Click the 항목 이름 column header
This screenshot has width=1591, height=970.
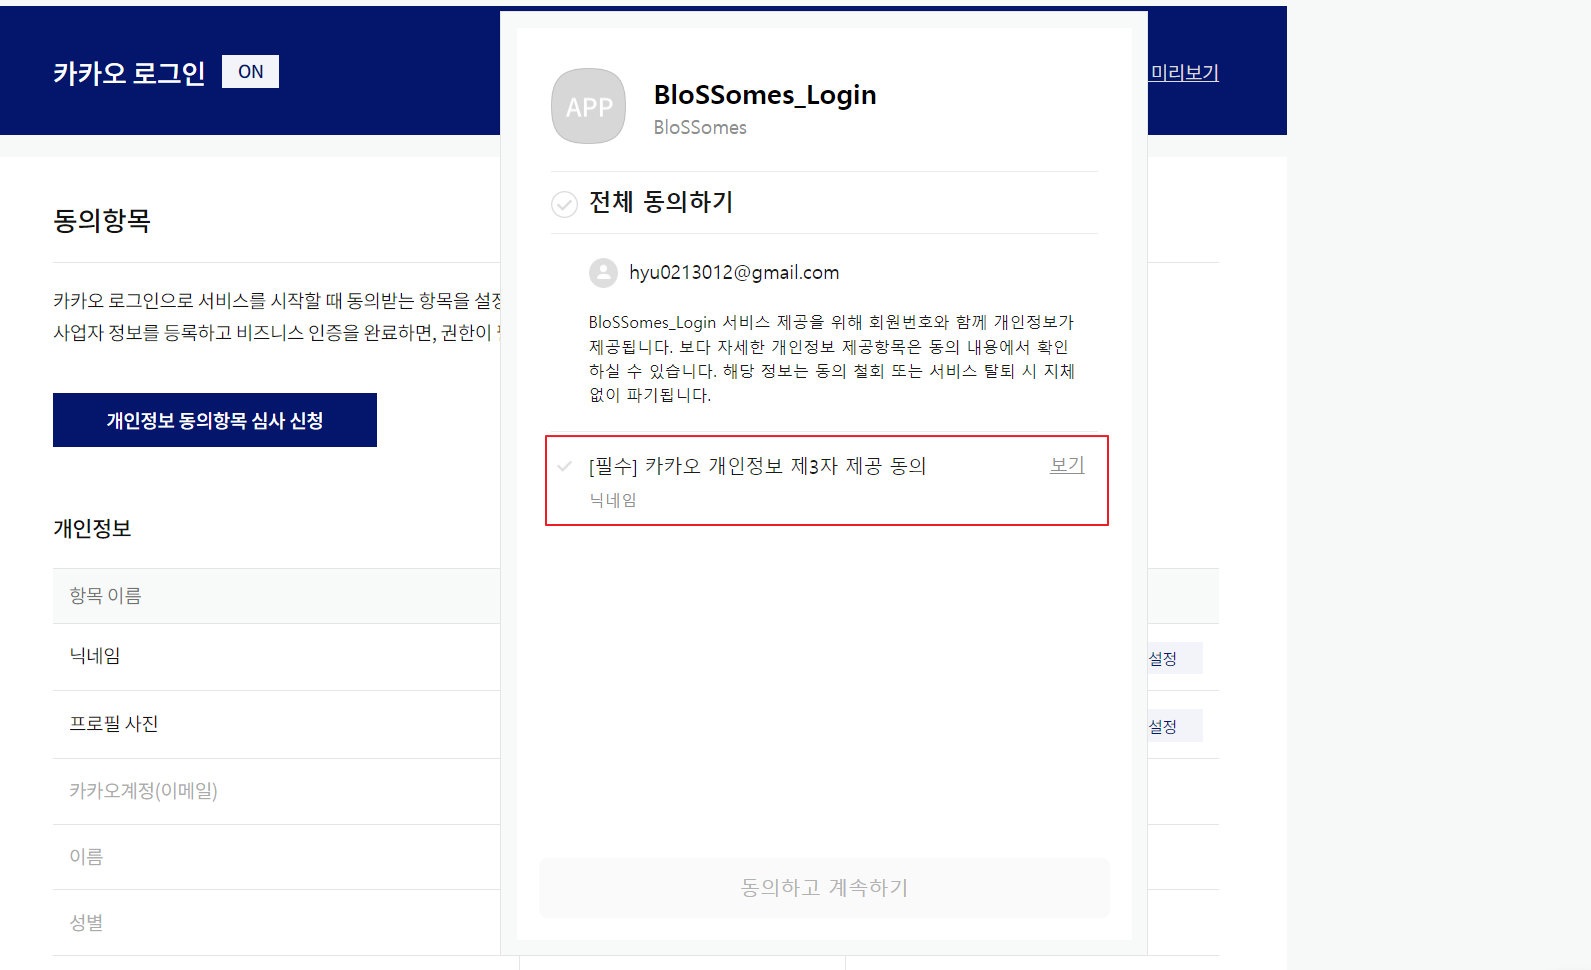(105, 596)
